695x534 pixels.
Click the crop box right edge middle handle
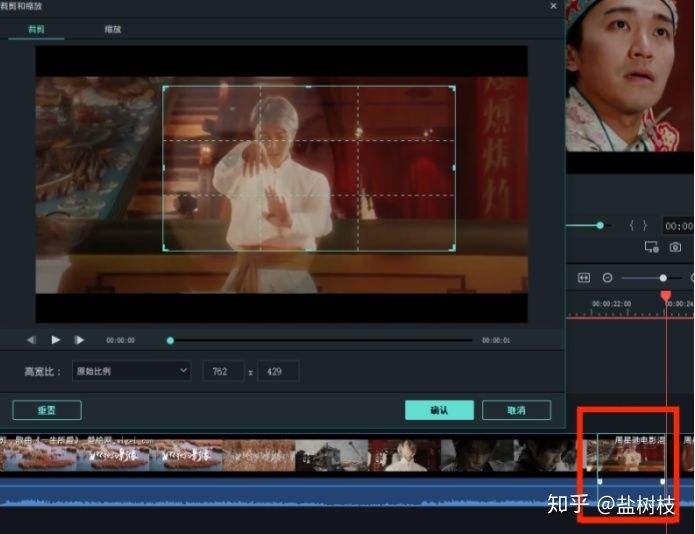[x=454, y=168]
